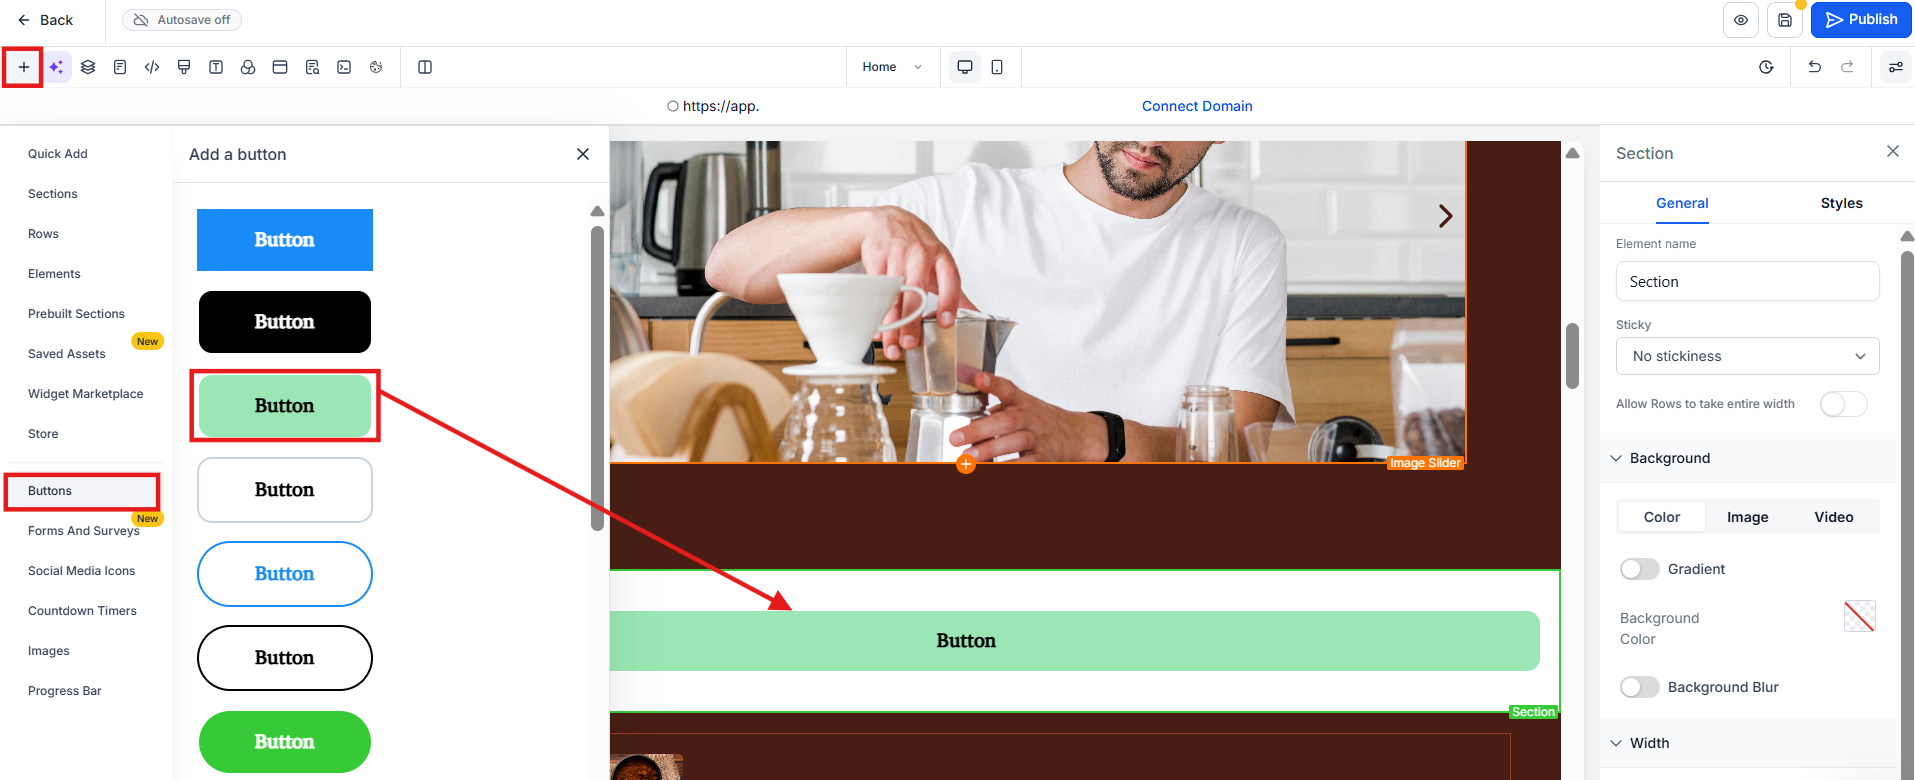Click the preview eye icon
This screenshot has height=780, width=1915.
[1741, 20]
